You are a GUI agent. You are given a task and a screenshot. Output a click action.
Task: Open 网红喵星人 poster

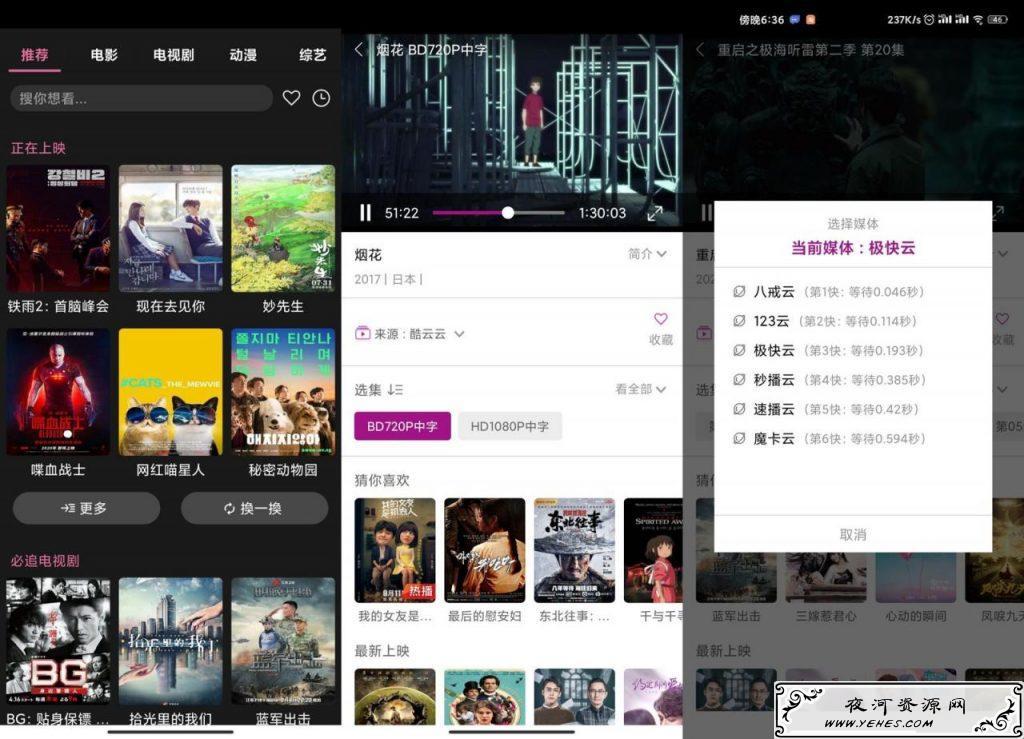(170, 392)
